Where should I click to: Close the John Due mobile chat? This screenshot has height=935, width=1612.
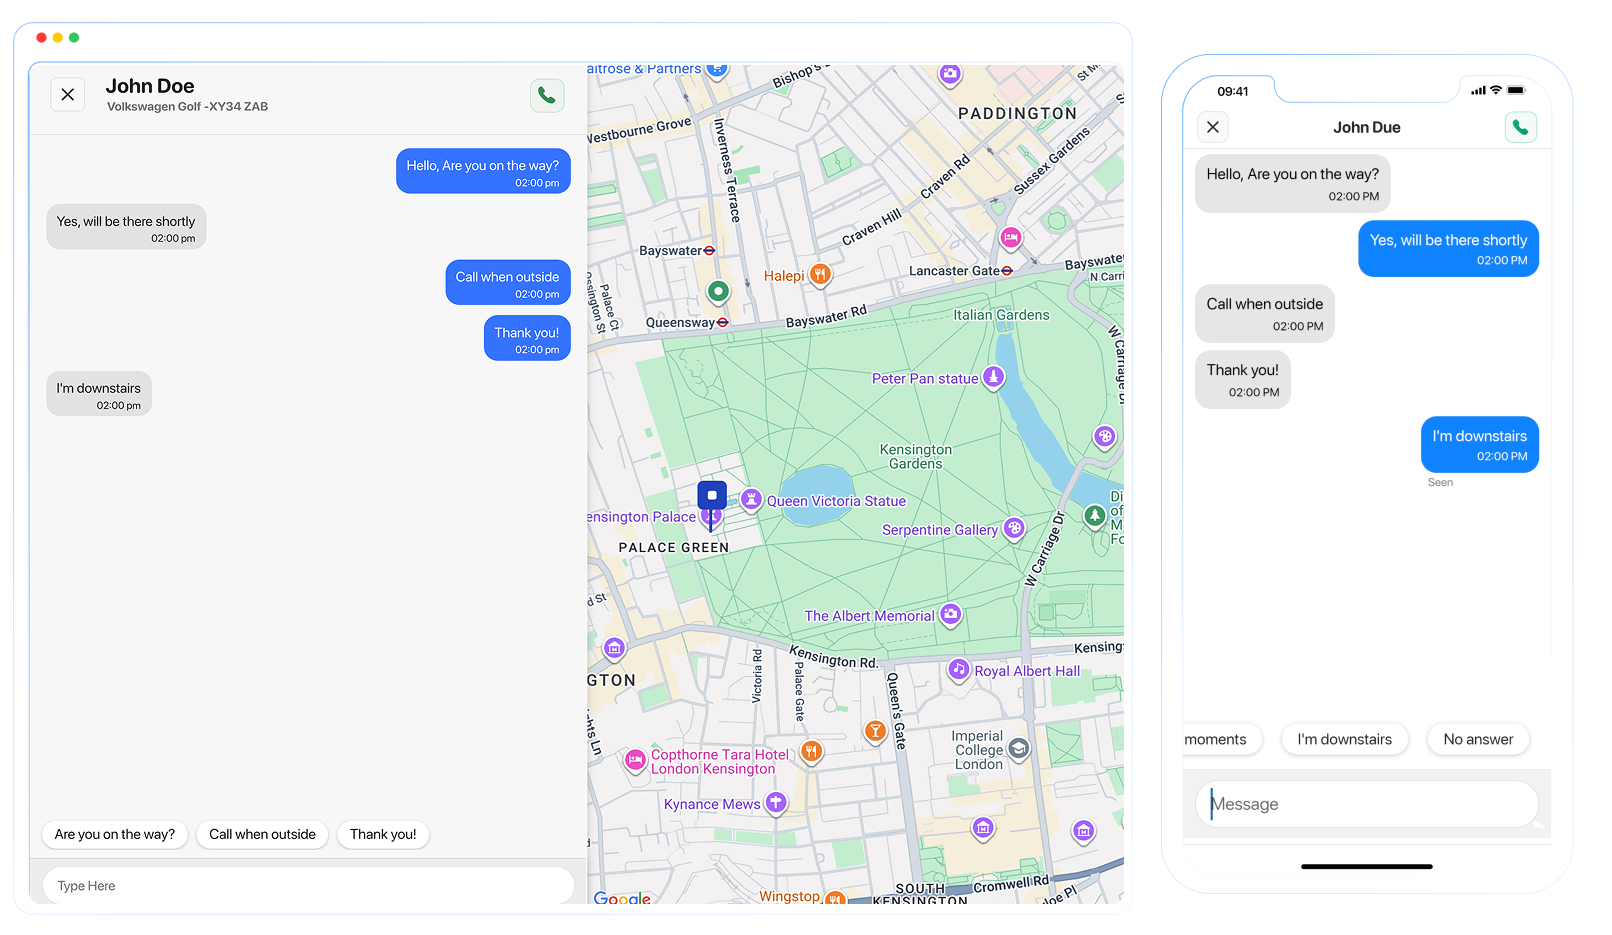coord(1213,127)
